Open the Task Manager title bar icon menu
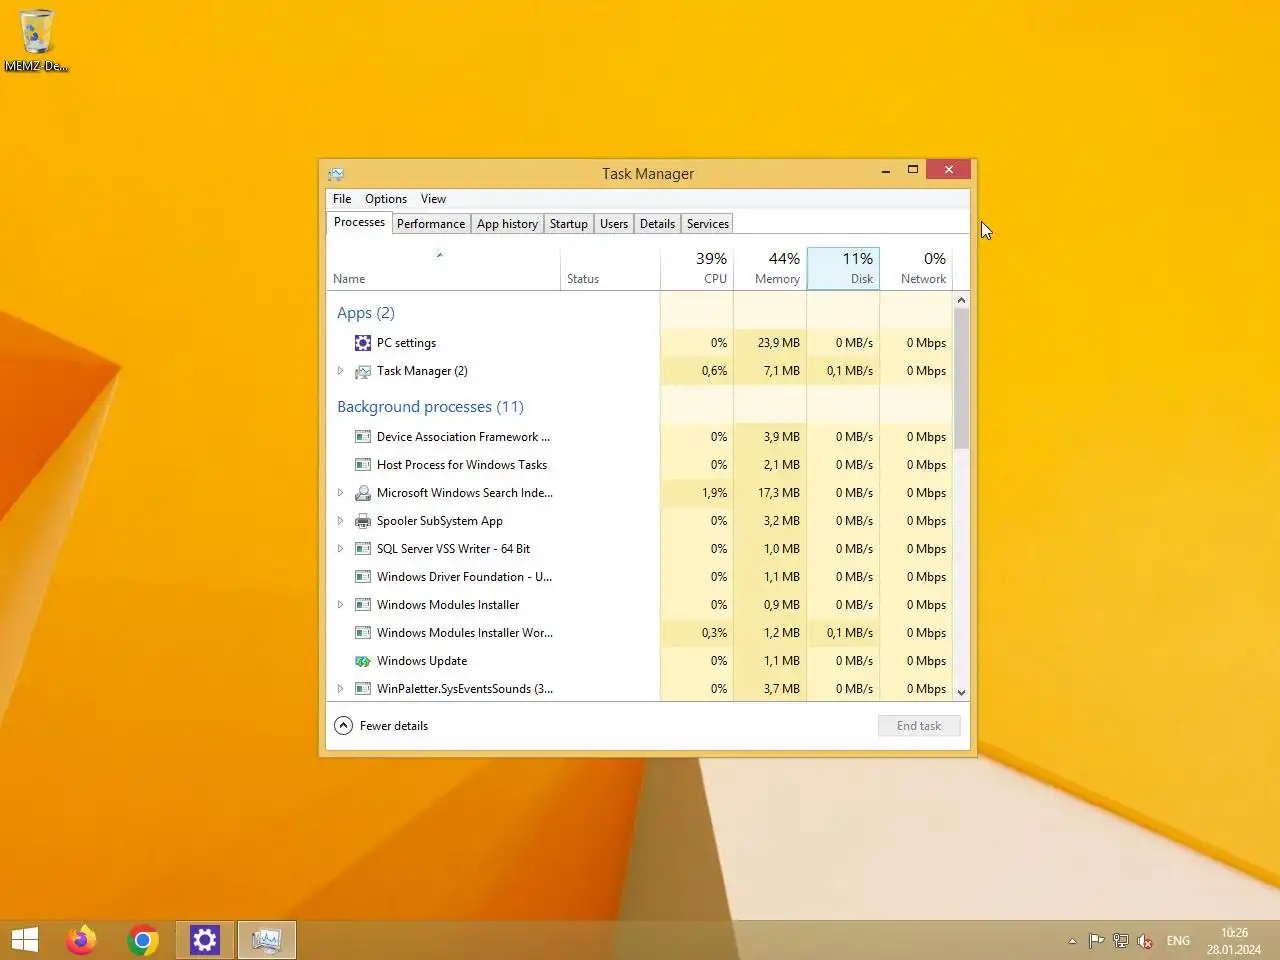The height and width of the screenshot is (960, 1280). [x=336, y=174]
